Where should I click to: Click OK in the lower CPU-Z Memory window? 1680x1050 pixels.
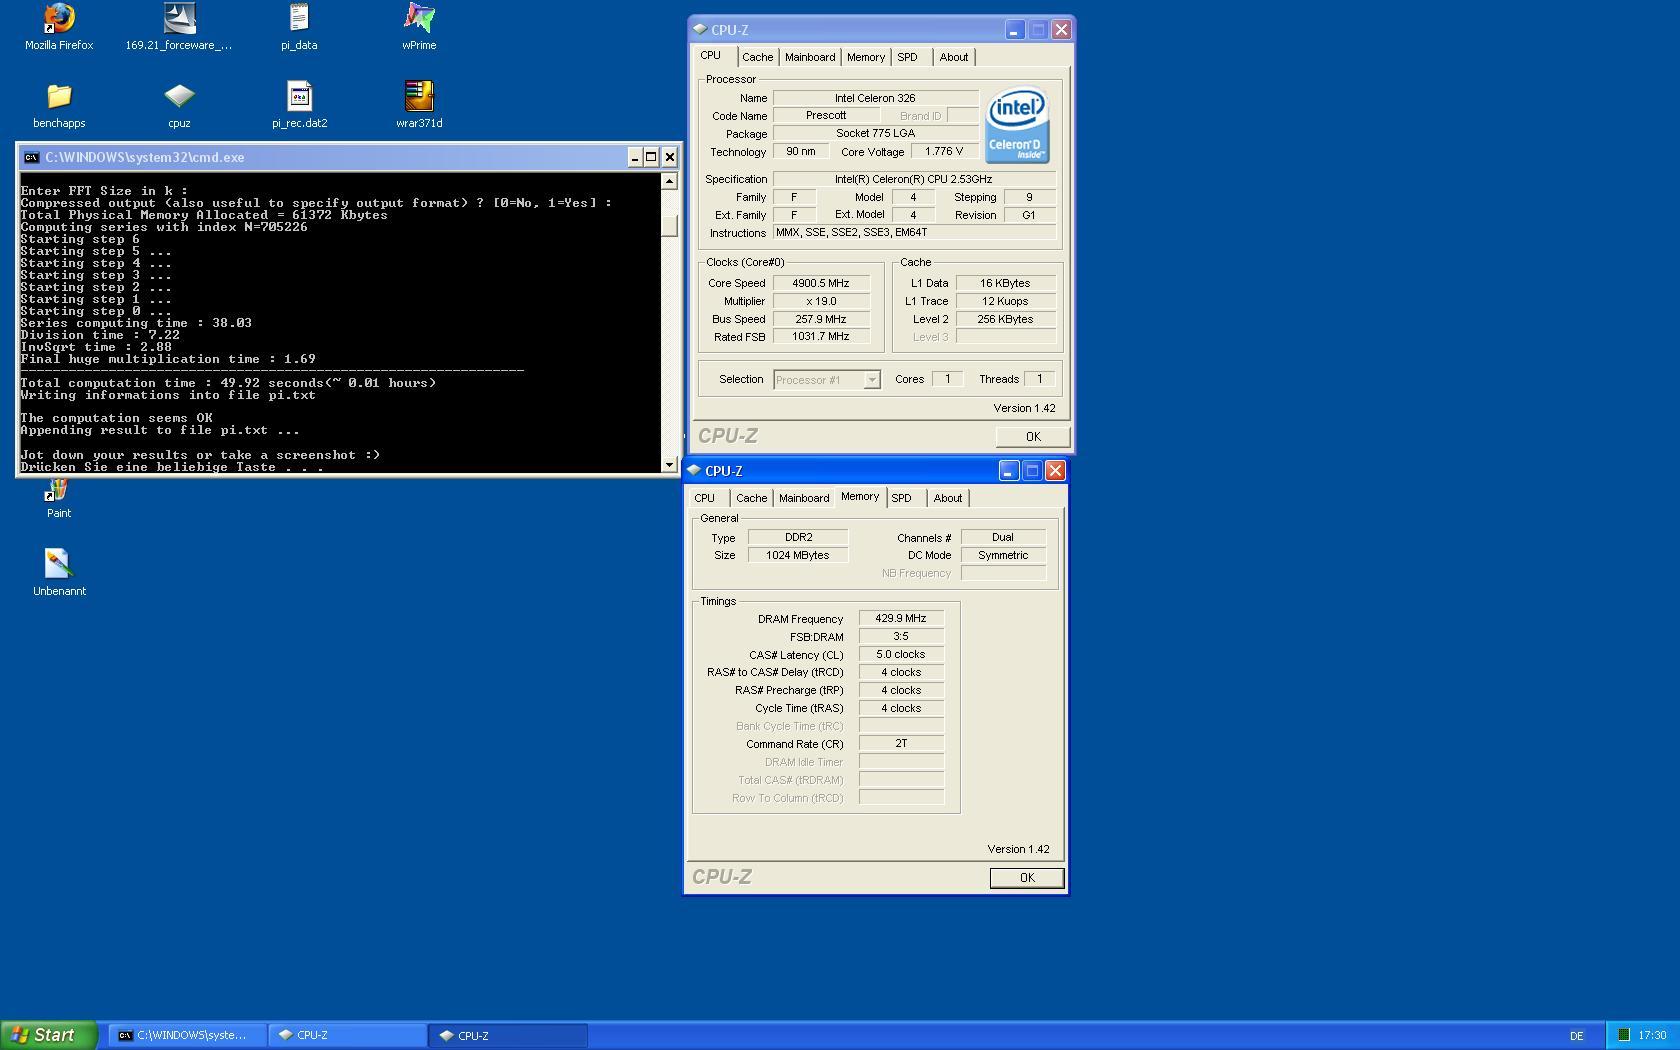click(x=1027, y=878)
